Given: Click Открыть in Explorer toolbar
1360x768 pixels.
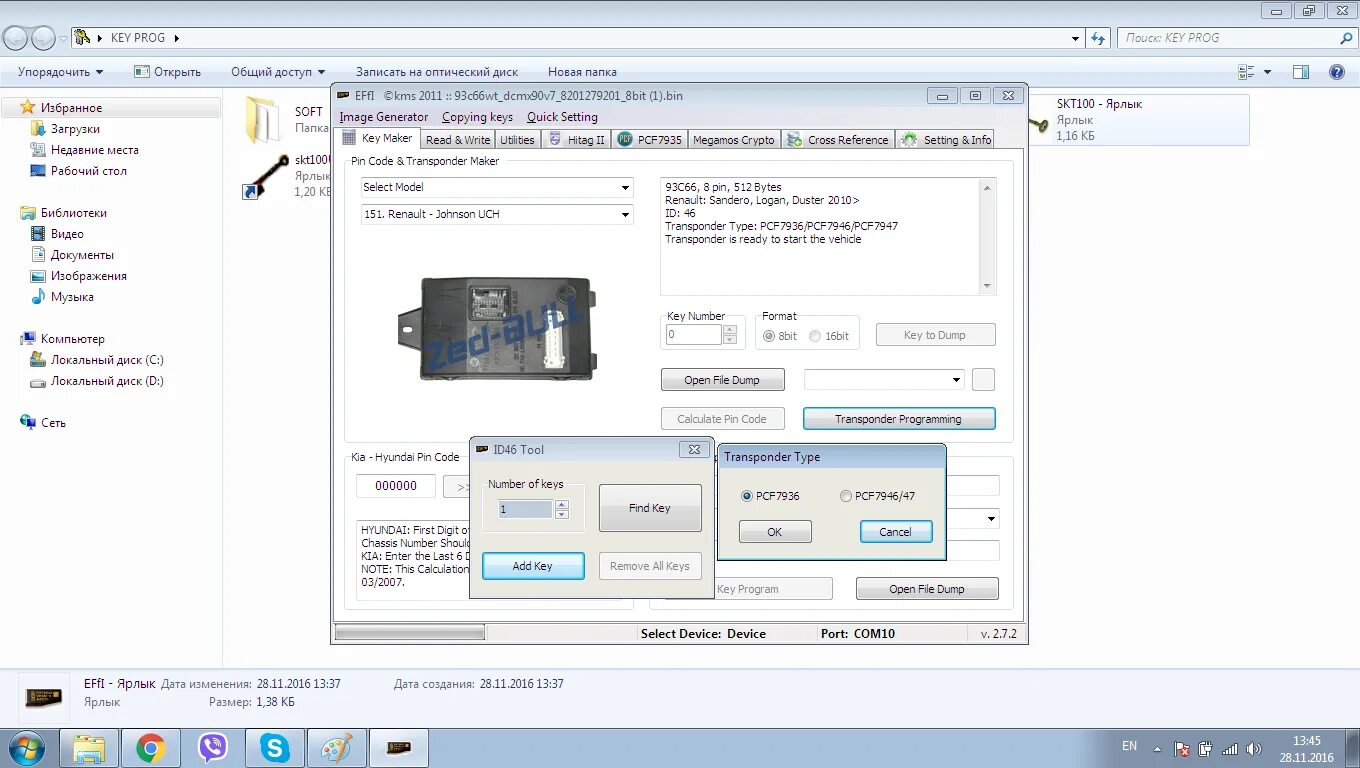Looking at the screenshot, I should (x=167, y=72).
